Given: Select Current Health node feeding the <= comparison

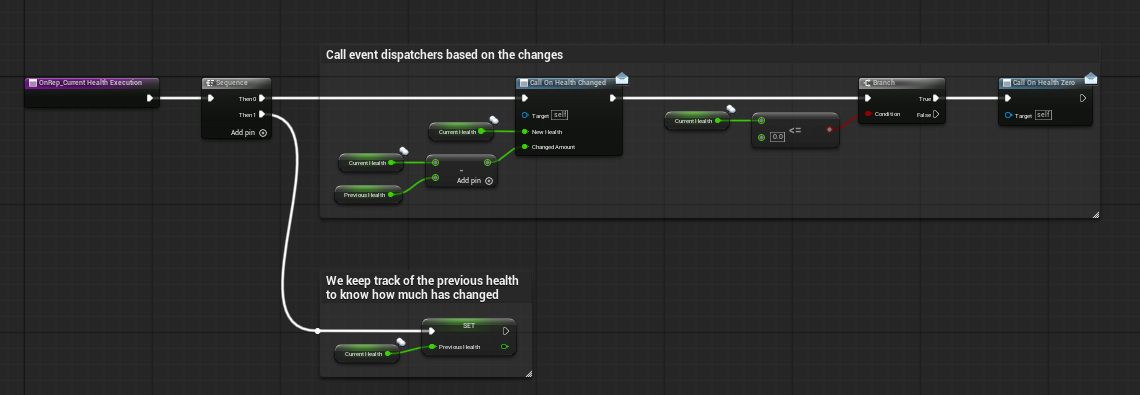Looking at the screenshot, I should point(697,121).
